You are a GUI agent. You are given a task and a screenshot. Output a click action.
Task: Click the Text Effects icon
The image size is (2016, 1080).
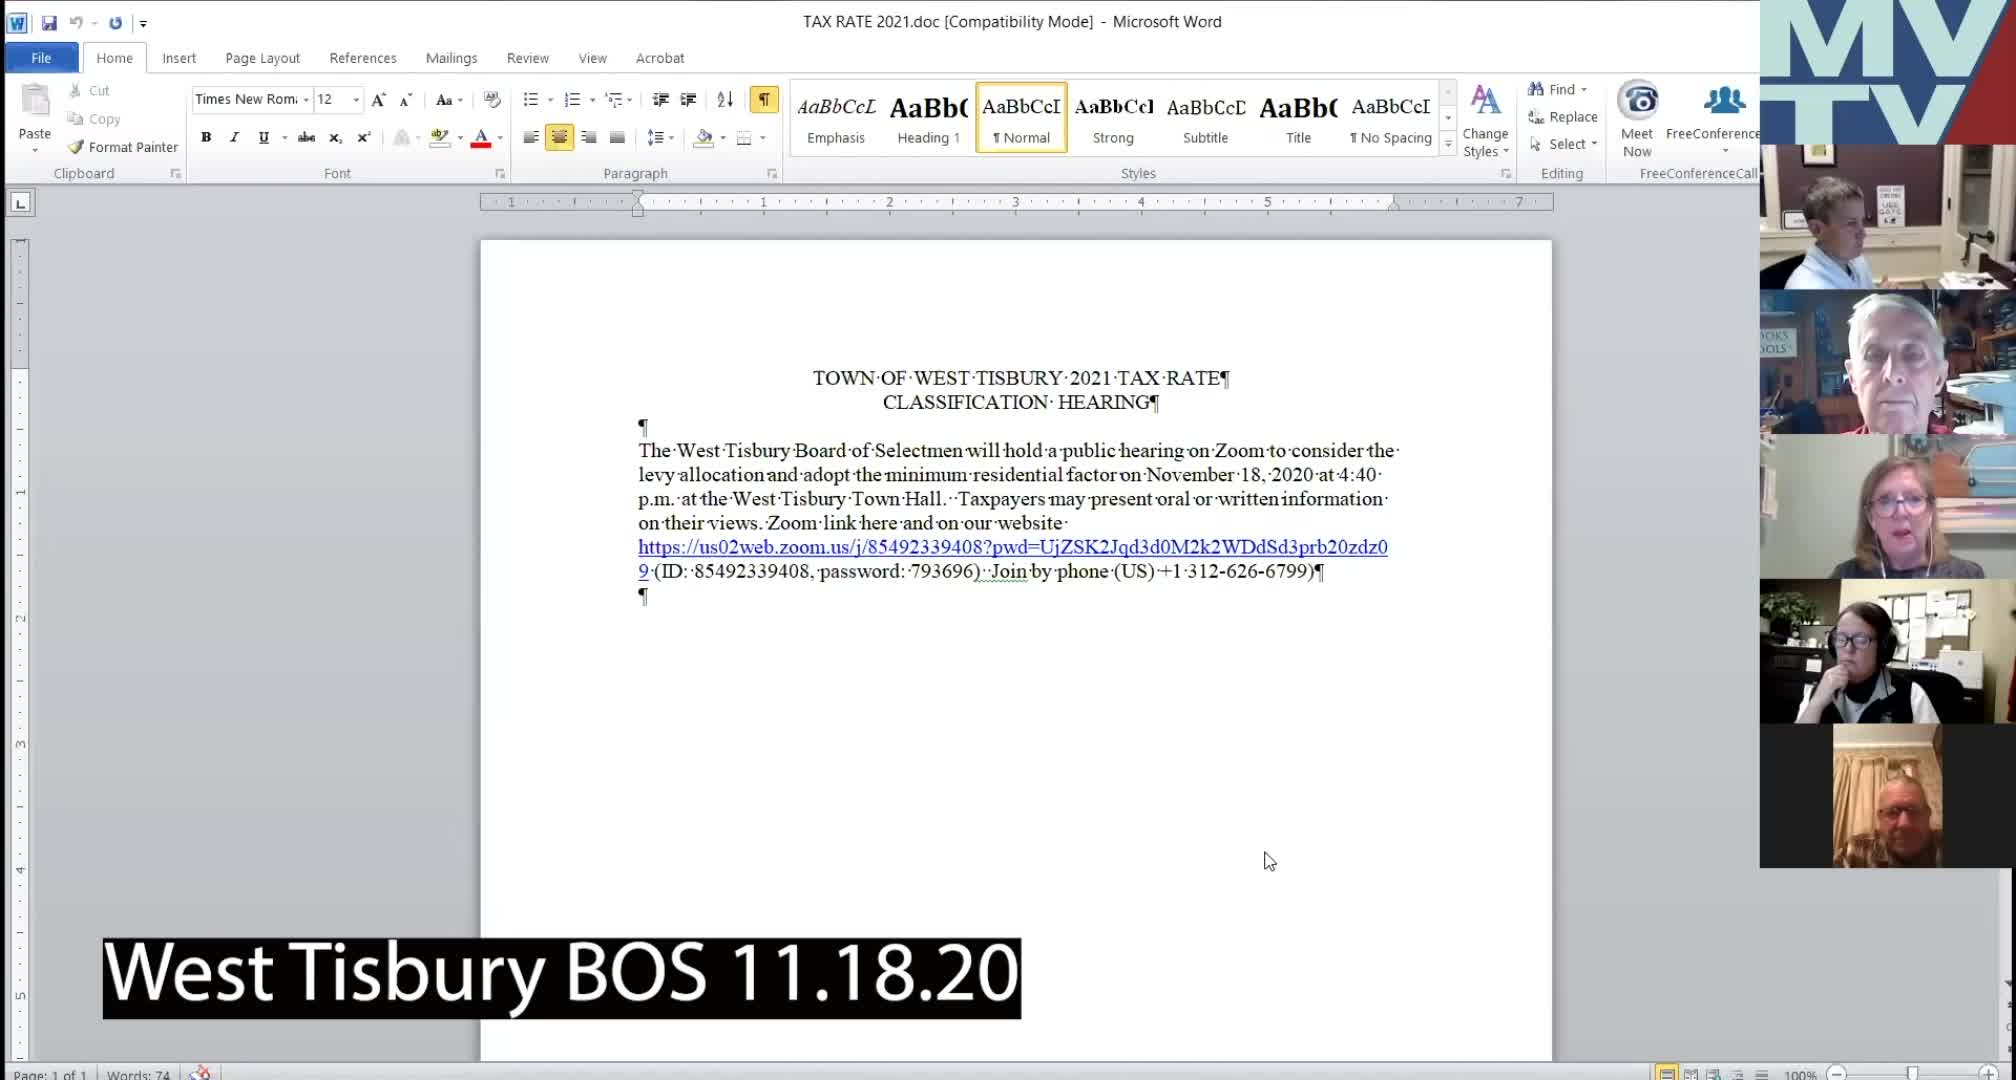click(x=401, y=137)
